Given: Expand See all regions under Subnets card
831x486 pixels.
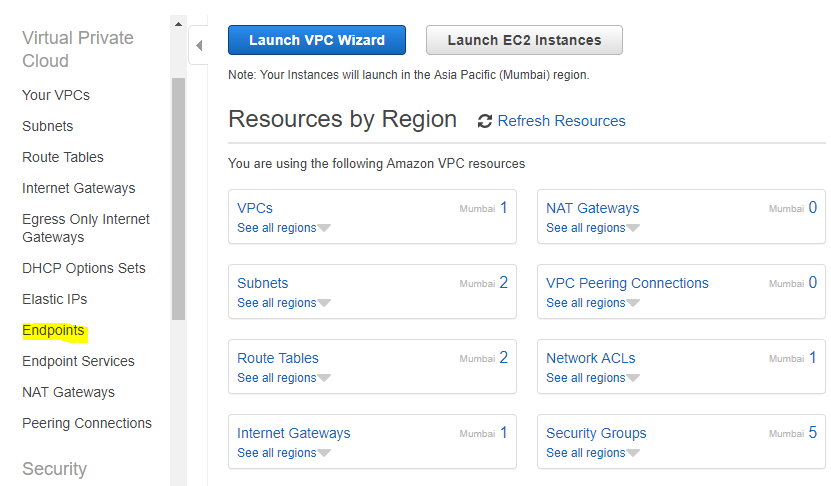Looking at the screenshot, I should click(x=284, y=303).
